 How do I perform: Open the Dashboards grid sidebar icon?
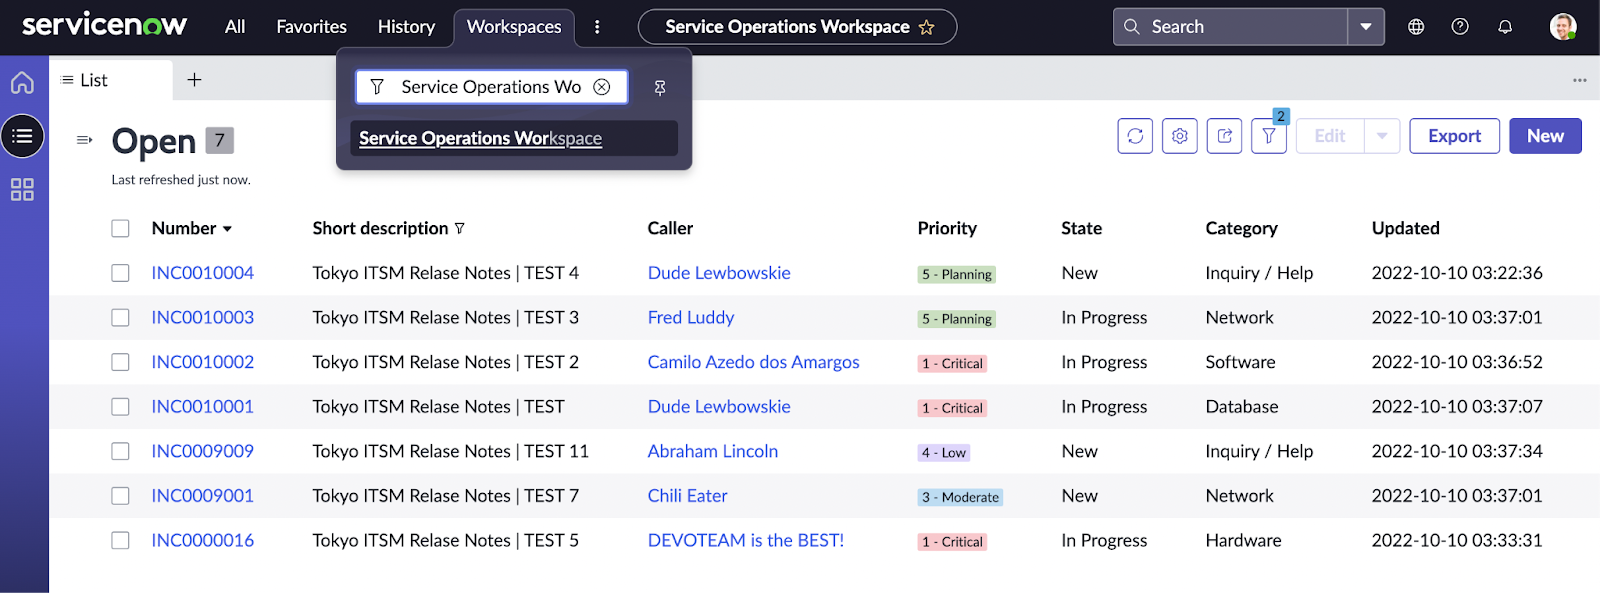tap(22, 189)
